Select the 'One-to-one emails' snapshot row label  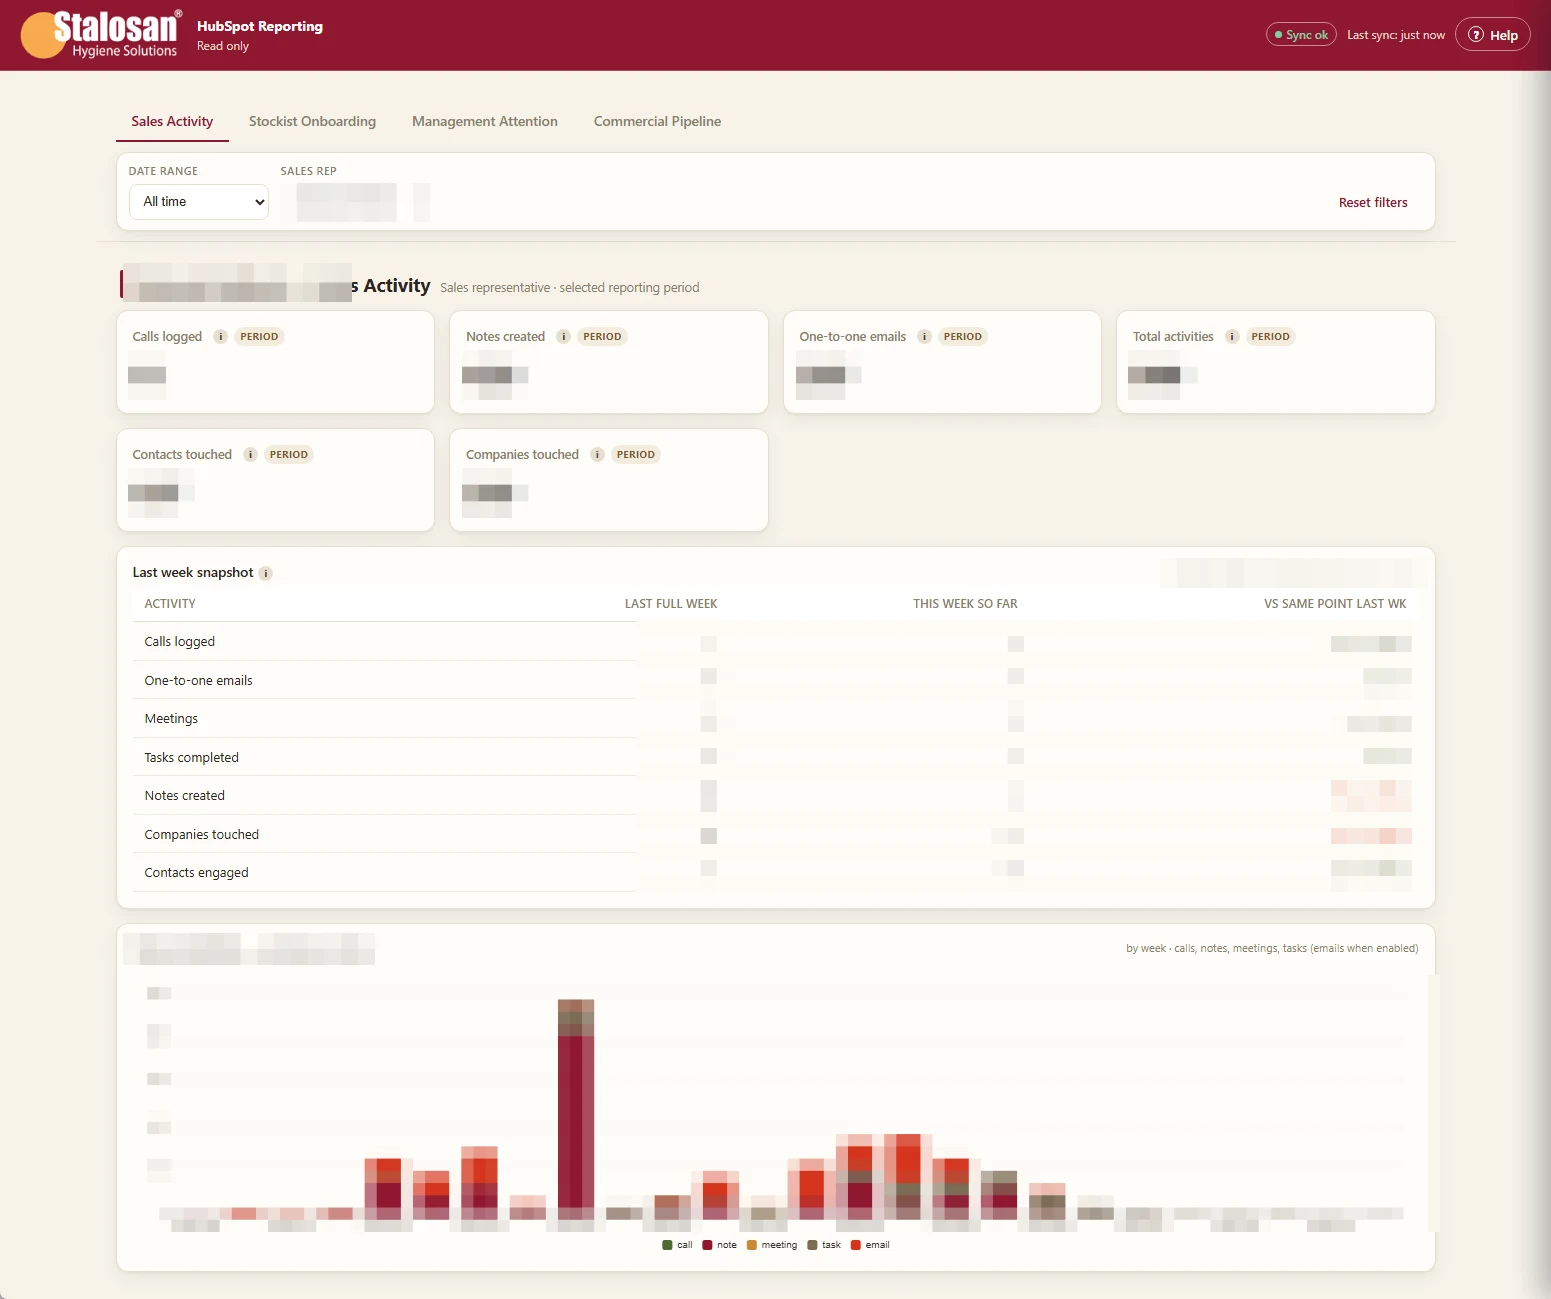[x=198, y=681]
